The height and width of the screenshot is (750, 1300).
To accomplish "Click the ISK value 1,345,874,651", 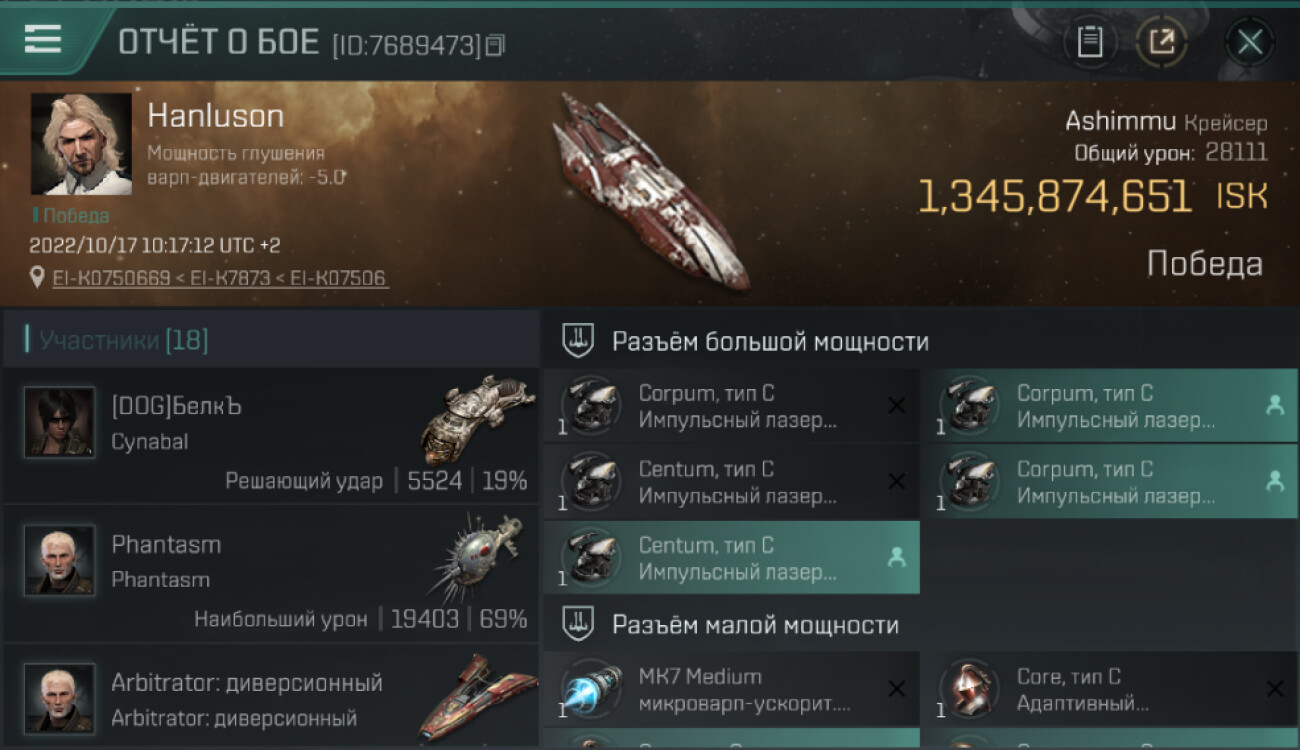I will 1055,197.
